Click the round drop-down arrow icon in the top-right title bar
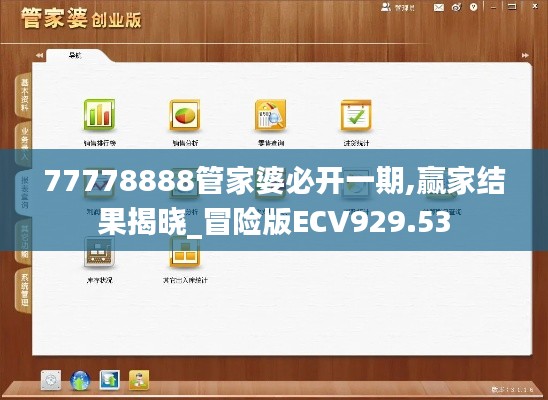The image size is (548, 400). 474,7
